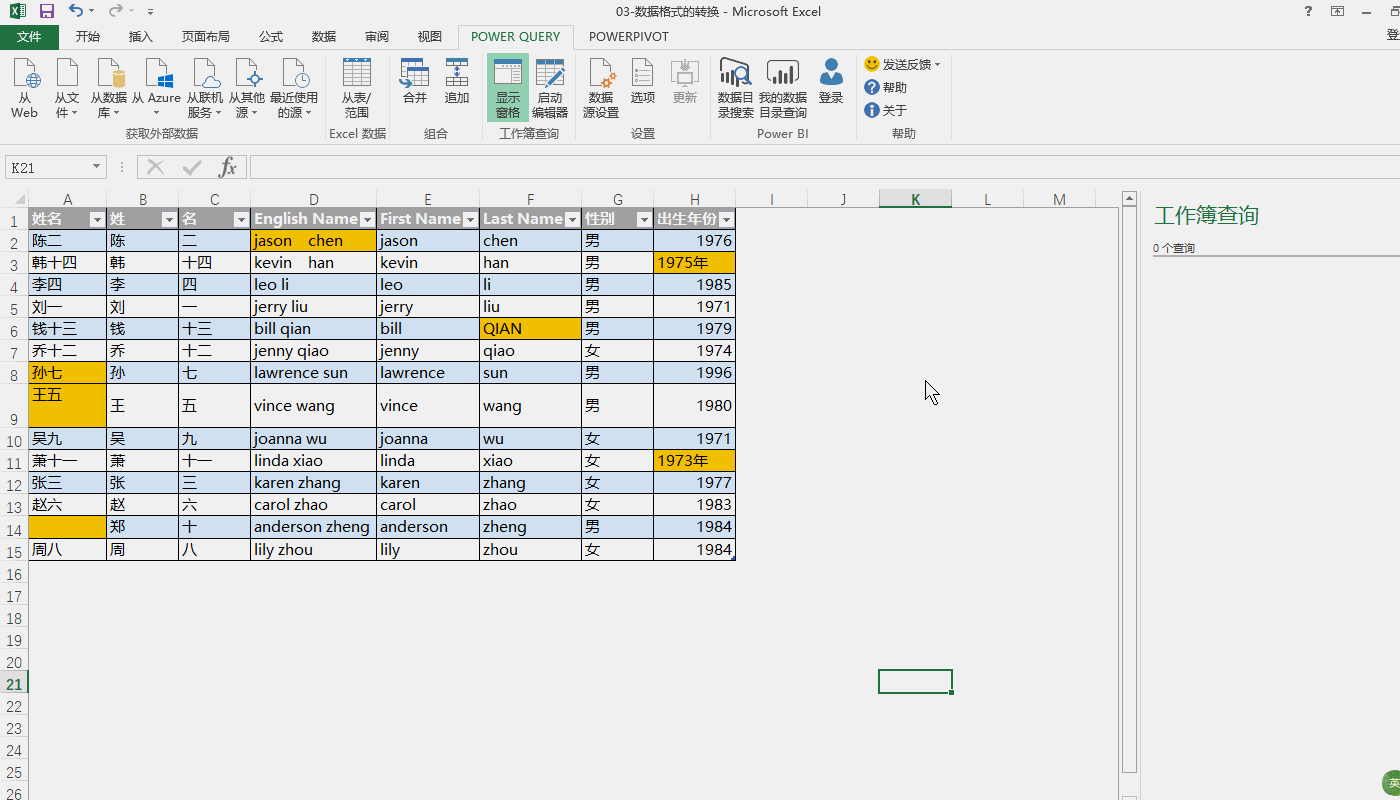Toggle Show Pane (显示窗格) button
The image size is (1400, 800).
(508, 87)
